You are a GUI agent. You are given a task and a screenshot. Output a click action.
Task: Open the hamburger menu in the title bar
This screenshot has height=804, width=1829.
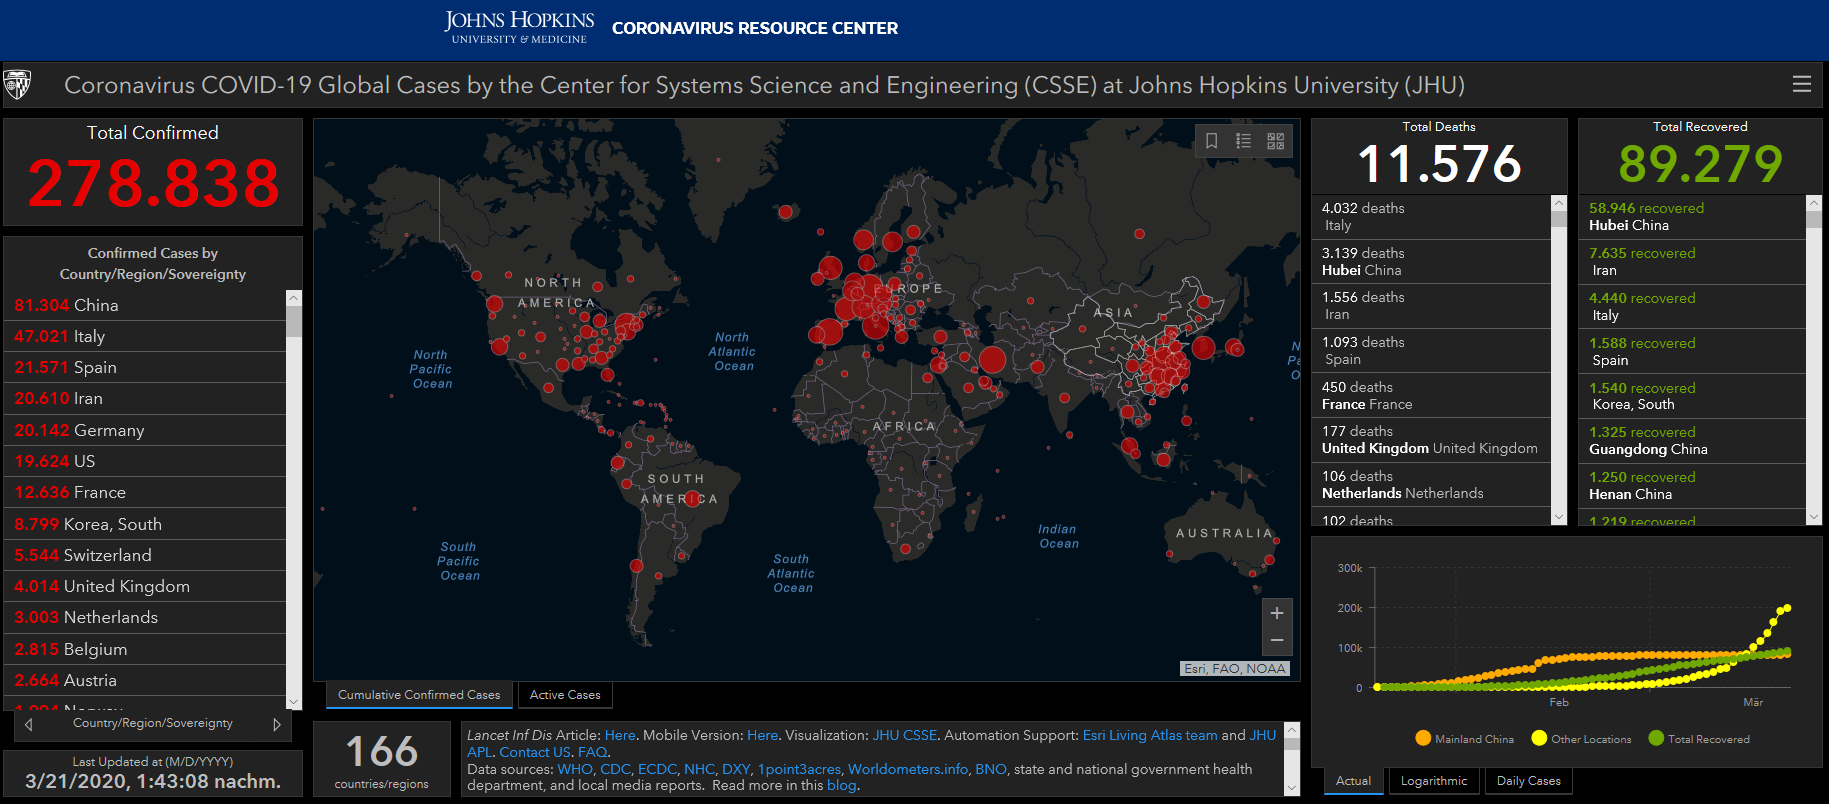click(1802, 85)
